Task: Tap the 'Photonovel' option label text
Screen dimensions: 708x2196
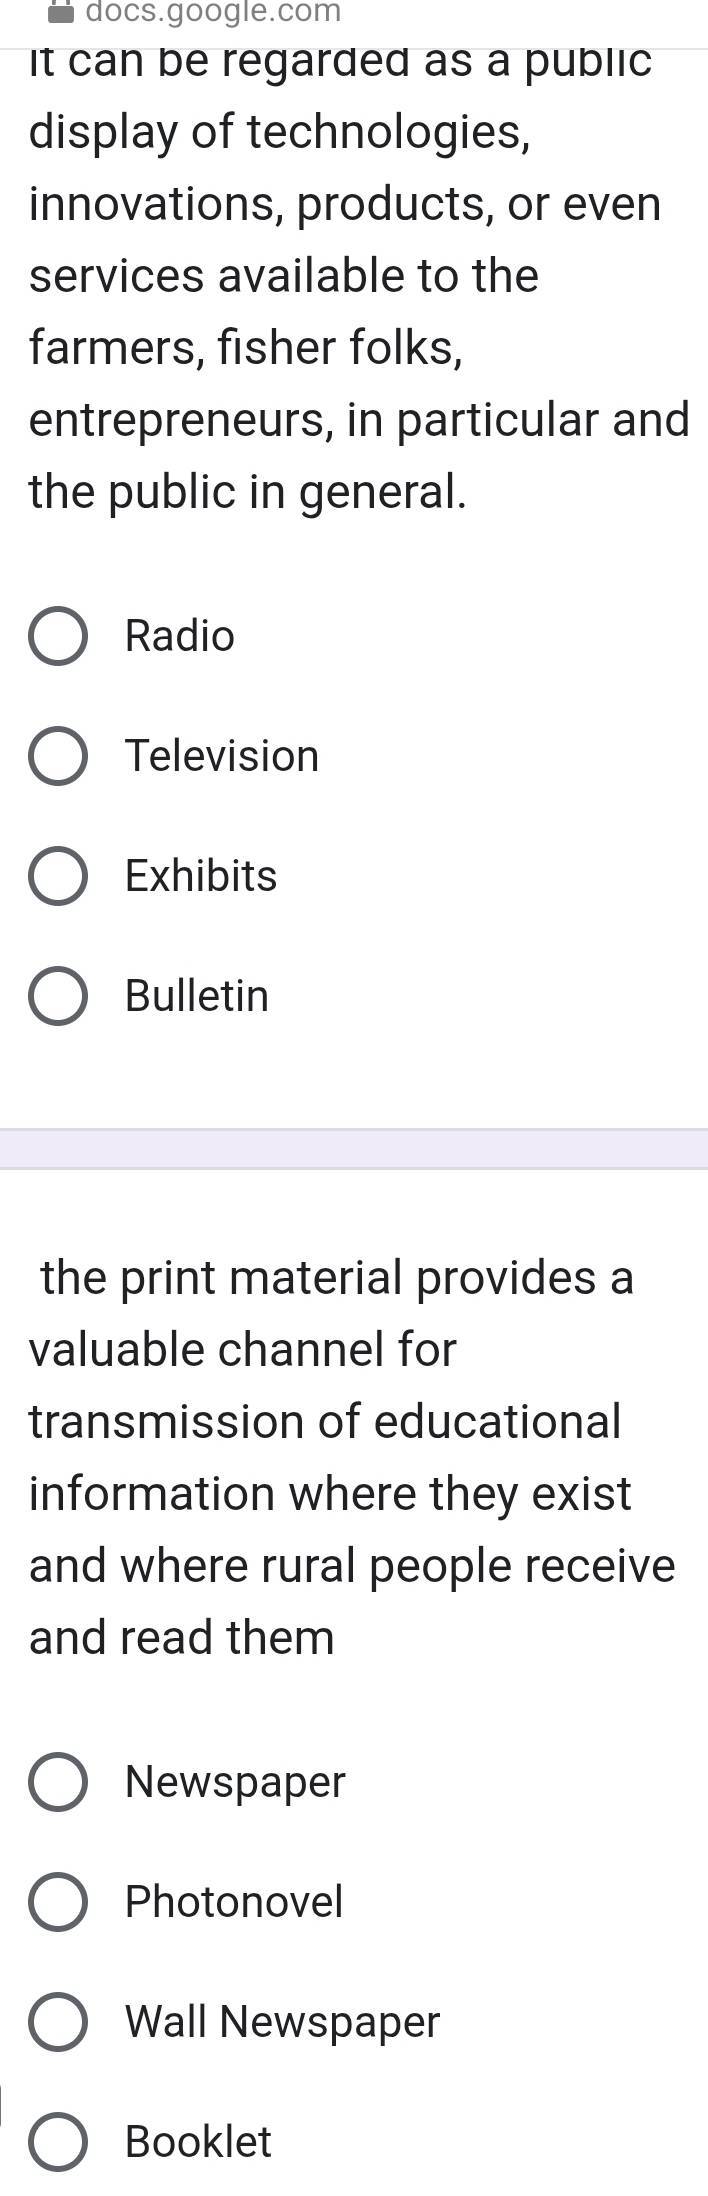Action: pos(234,1902)
